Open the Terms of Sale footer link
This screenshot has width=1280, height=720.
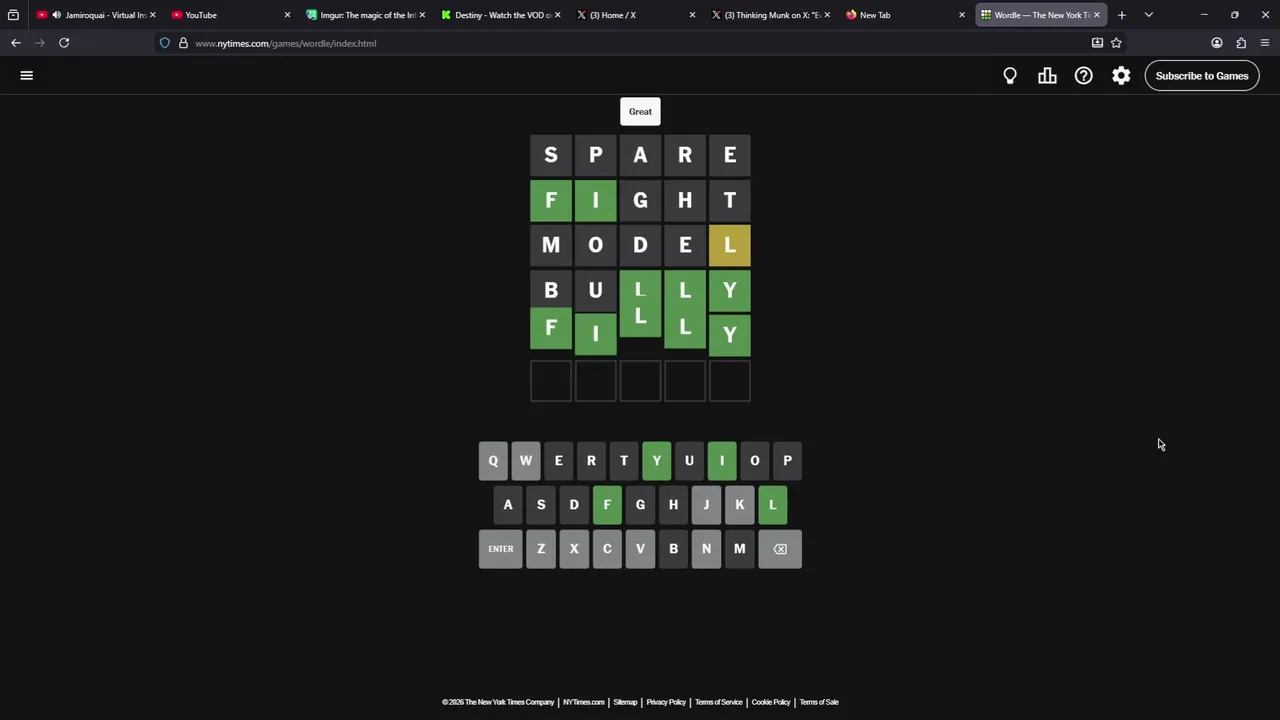coord(819,702)
